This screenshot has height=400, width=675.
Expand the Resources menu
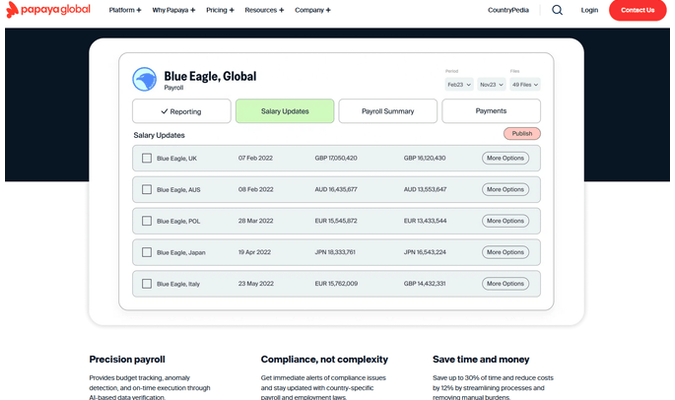coord(264,10)
